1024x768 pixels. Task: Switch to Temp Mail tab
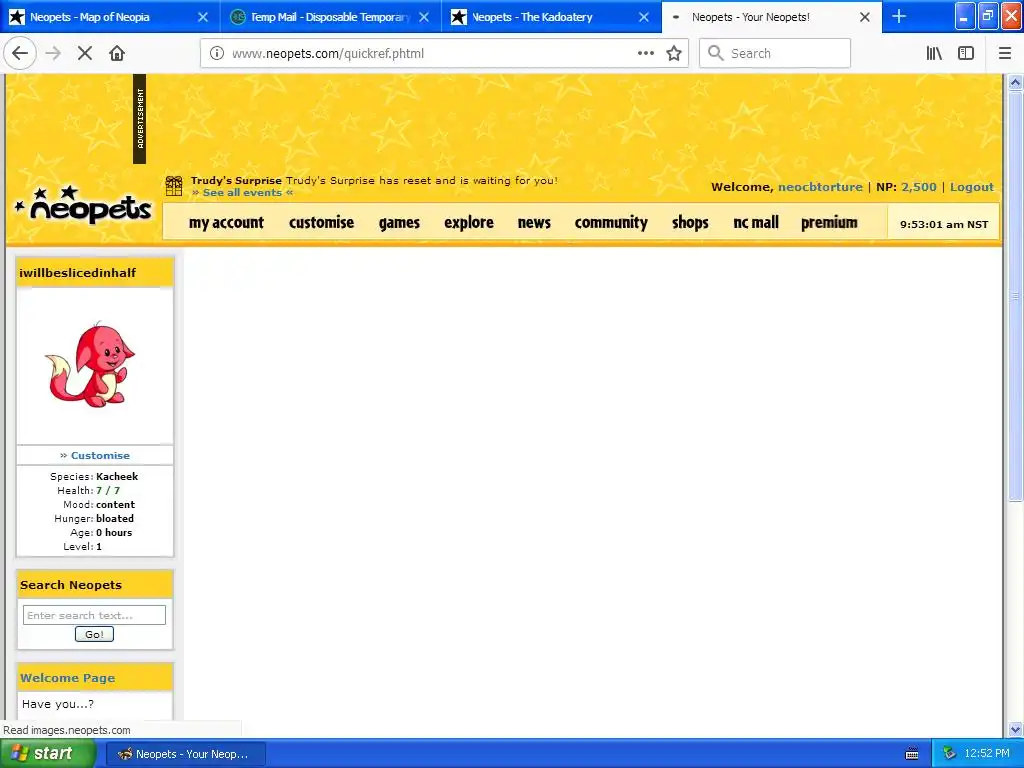[x=330, y=17]
